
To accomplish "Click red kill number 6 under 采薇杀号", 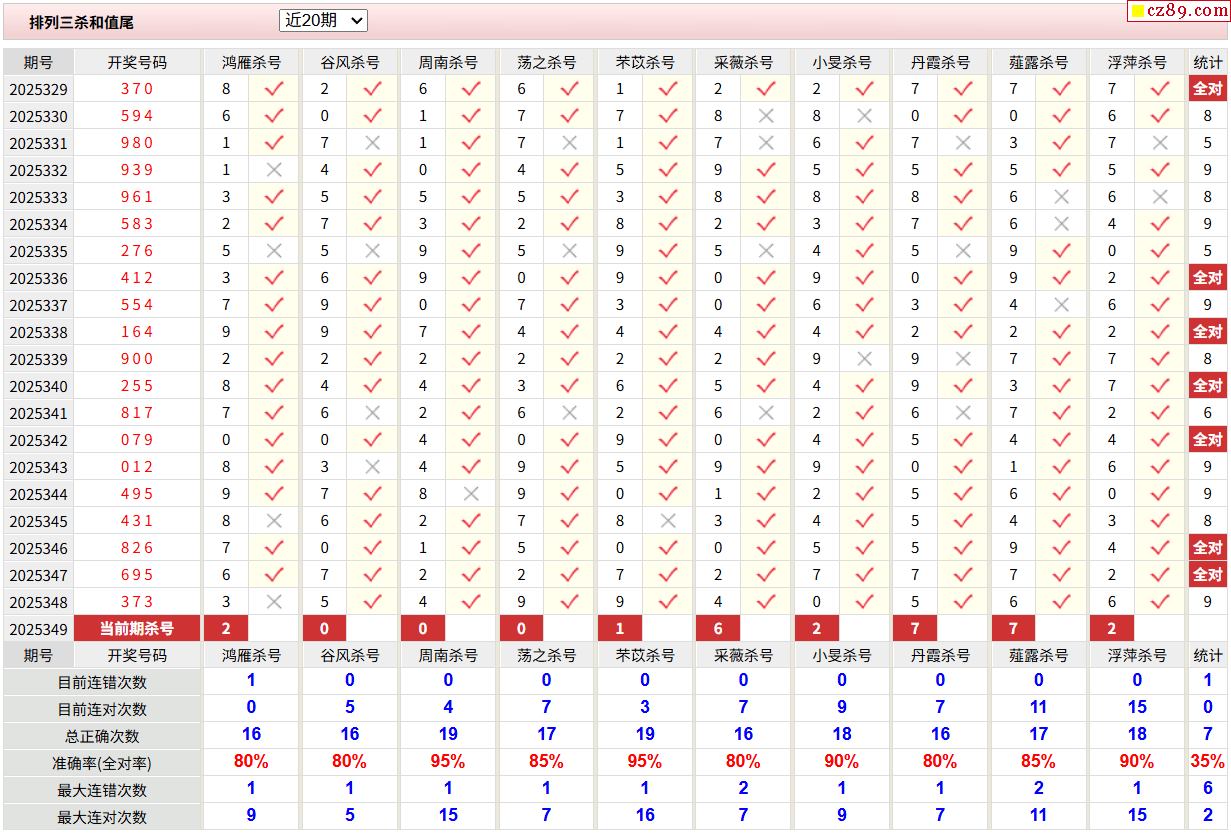I will pyautogui.click(x=718, y=628).
